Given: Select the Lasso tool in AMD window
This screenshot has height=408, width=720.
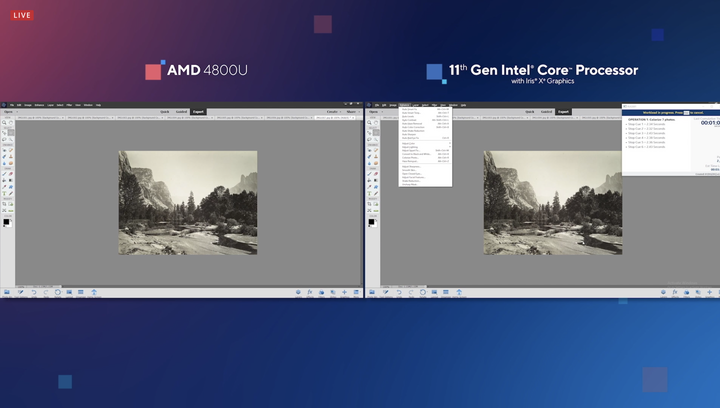Looking at the screenshot, I should [x=4, y=140].
